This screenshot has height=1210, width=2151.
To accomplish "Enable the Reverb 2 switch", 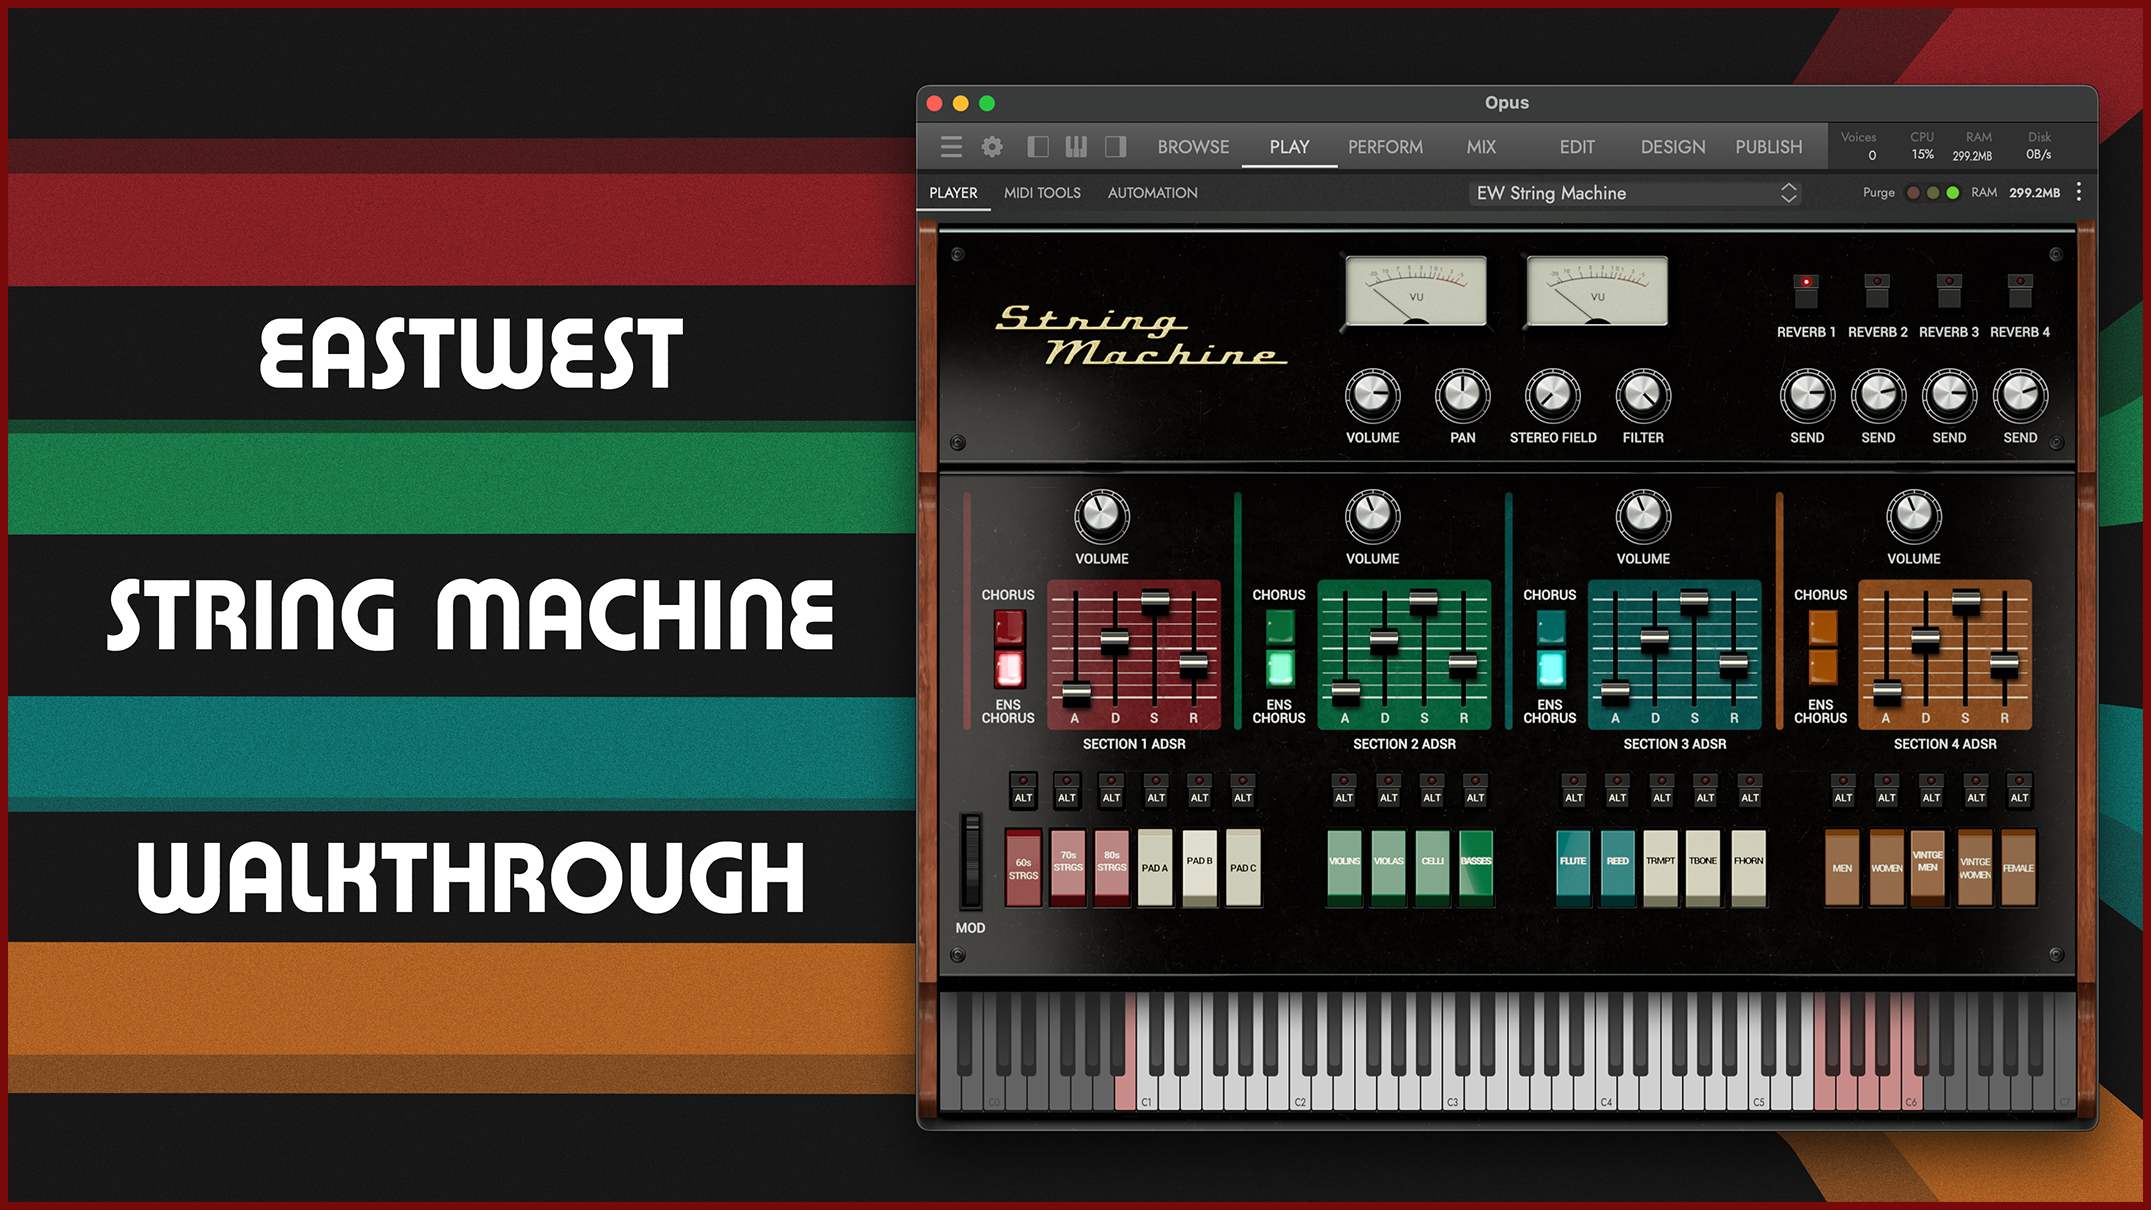I will coord(1877,291).
